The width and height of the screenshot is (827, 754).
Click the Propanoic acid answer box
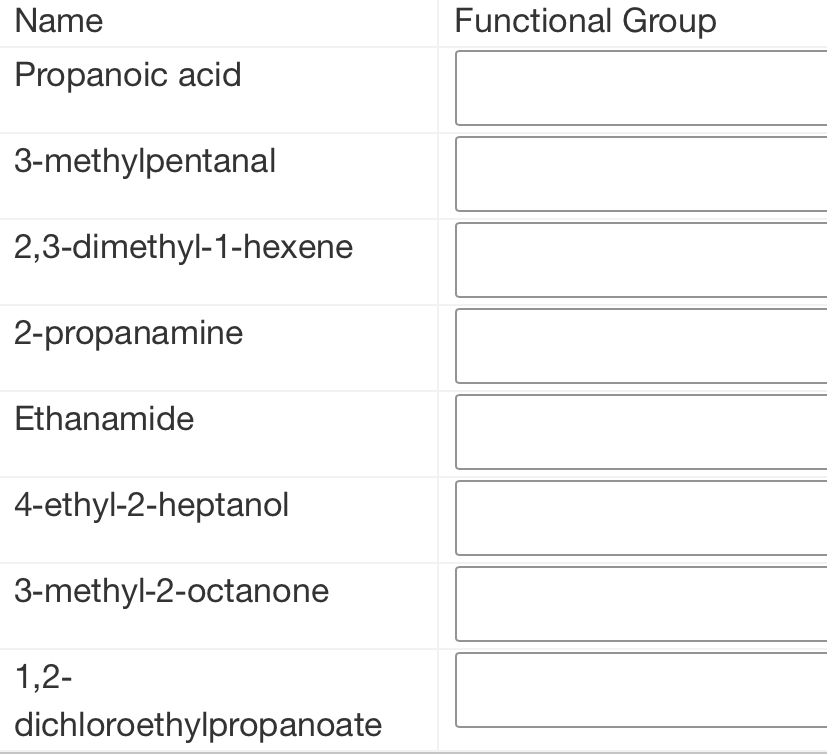coord(640,88)
